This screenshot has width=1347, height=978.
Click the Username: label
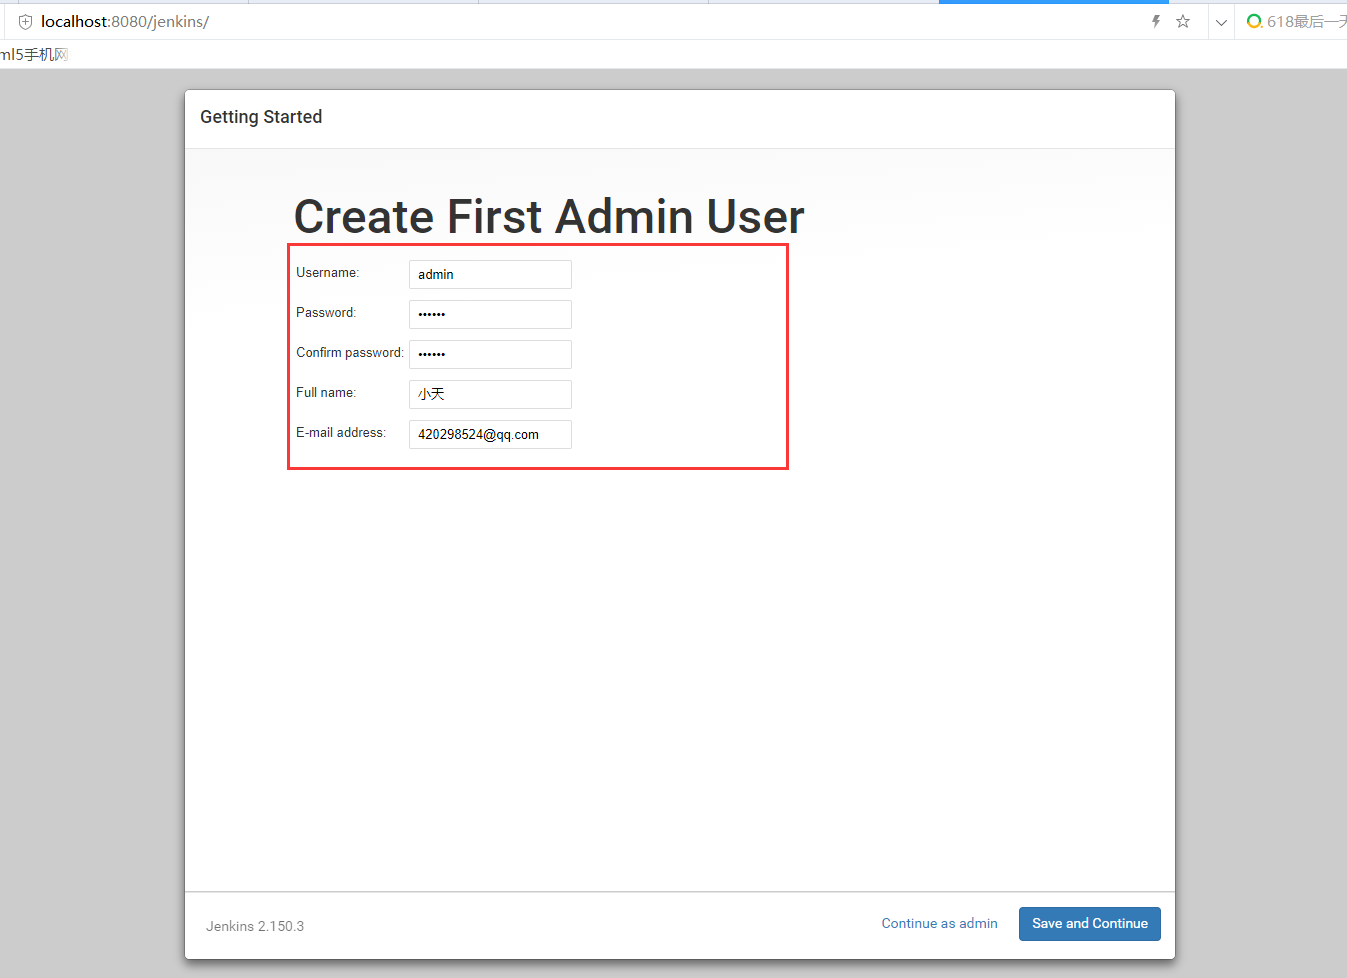click(x=327, y=272)
